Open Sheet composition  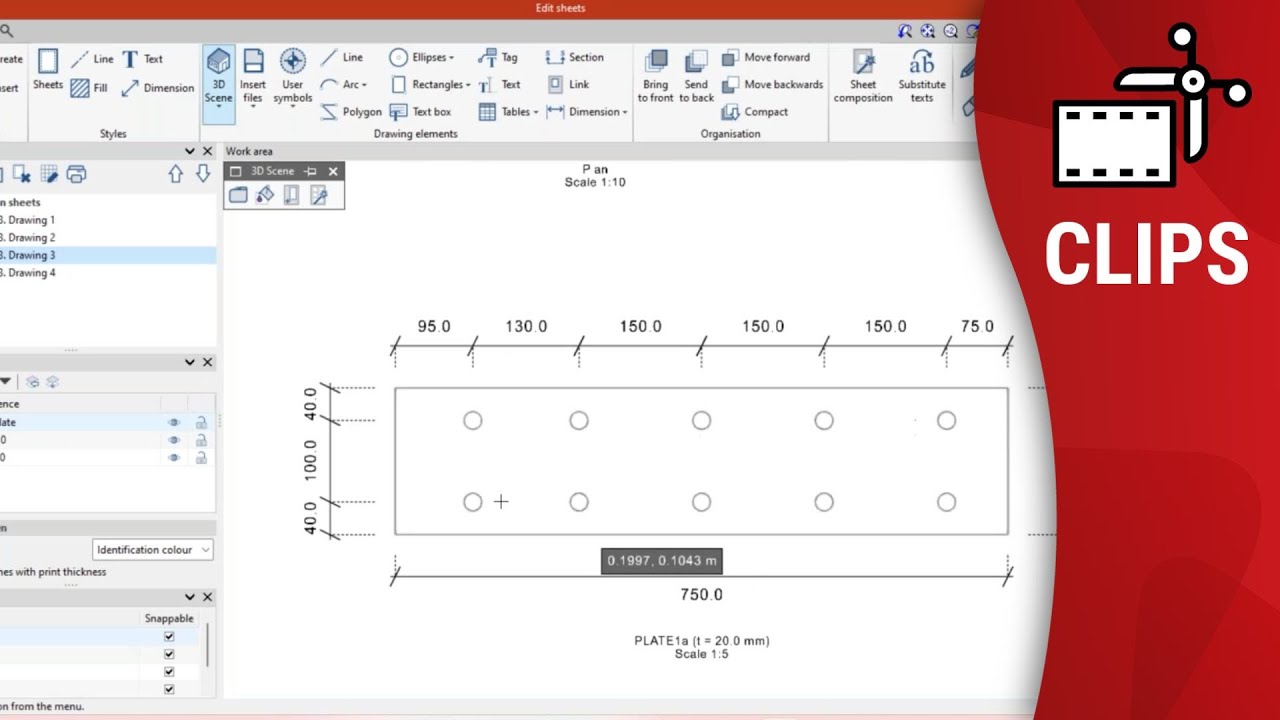click(863, 76)
